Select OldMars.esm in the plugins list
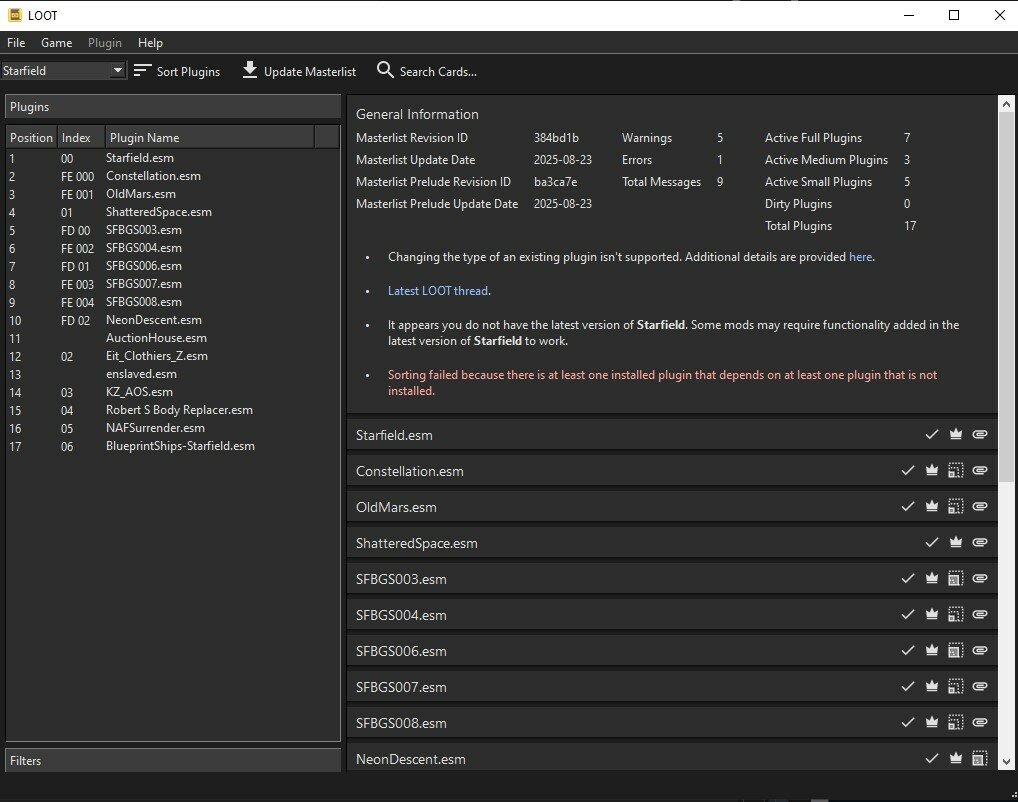Viewport: 1018px width, 802px height. tap(173, 194)
